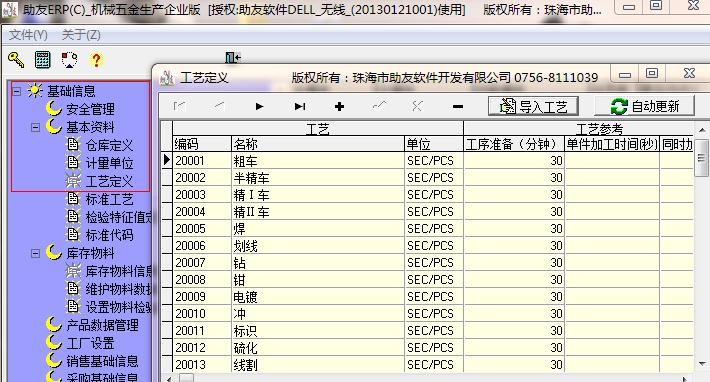The height and width of the screenshot is (382, 710).
Task: Jump to the last record
Action: tap(299, 106)
